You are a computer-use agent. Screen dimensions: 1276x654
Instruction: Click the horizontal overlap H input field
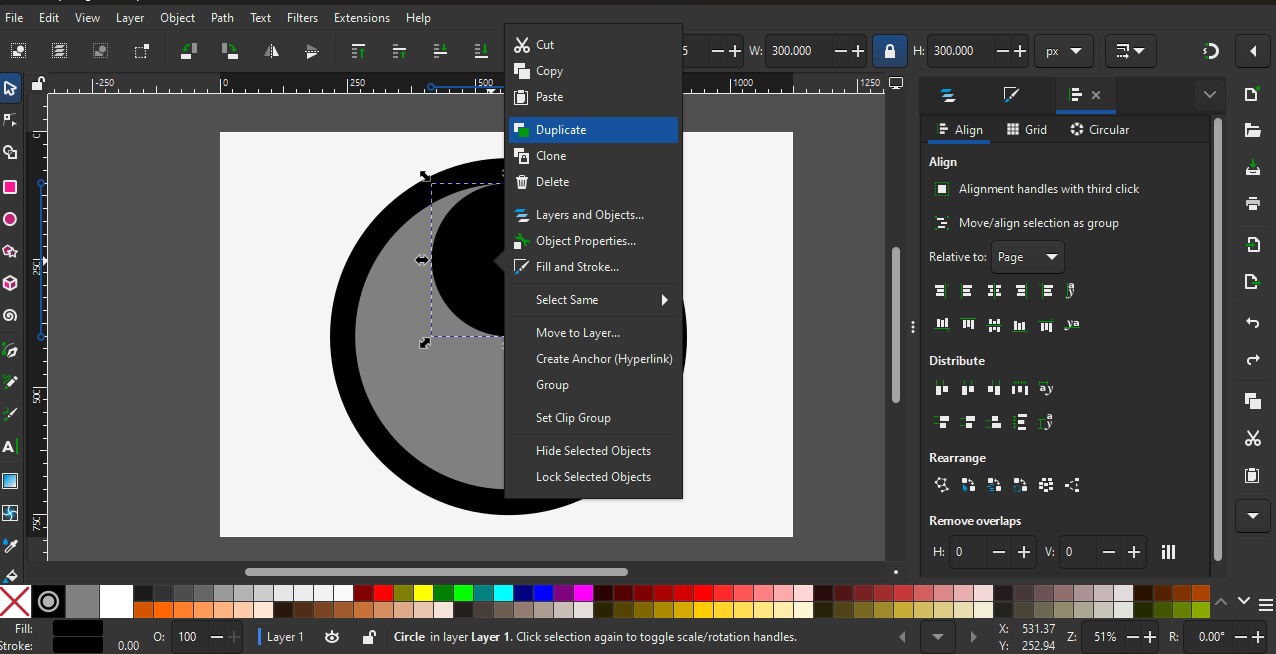click(968, 552)
